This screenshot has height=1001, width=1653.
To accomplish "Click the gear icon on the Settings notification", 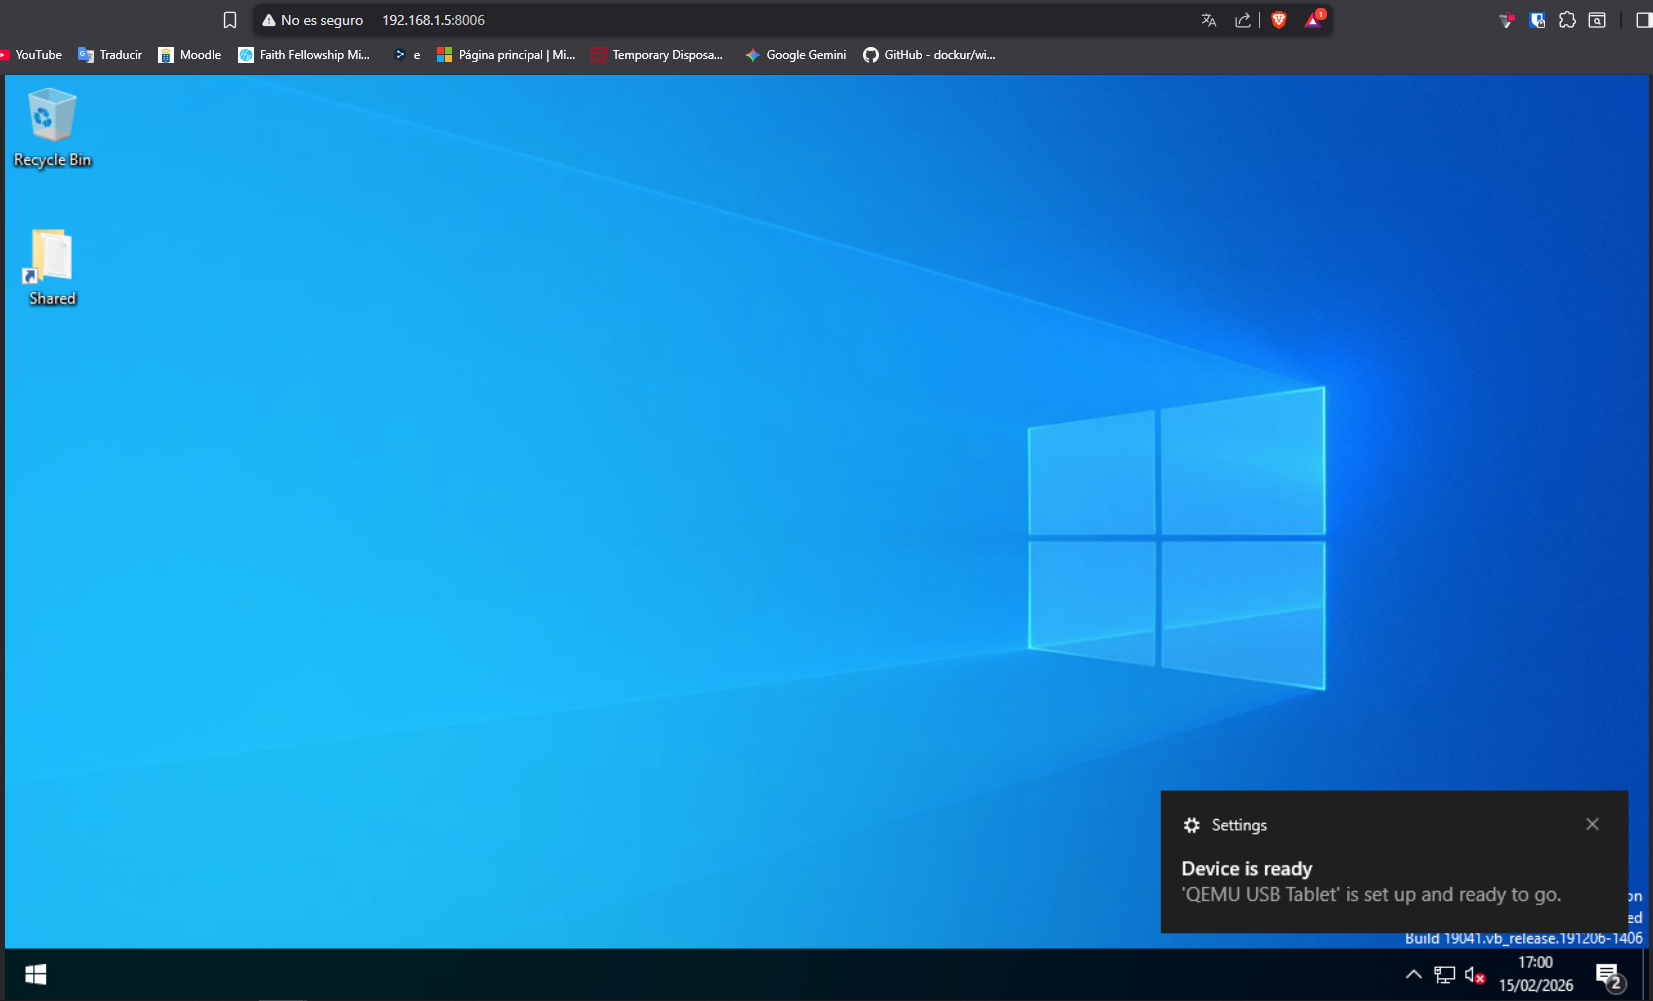I will pos(1191,824).
